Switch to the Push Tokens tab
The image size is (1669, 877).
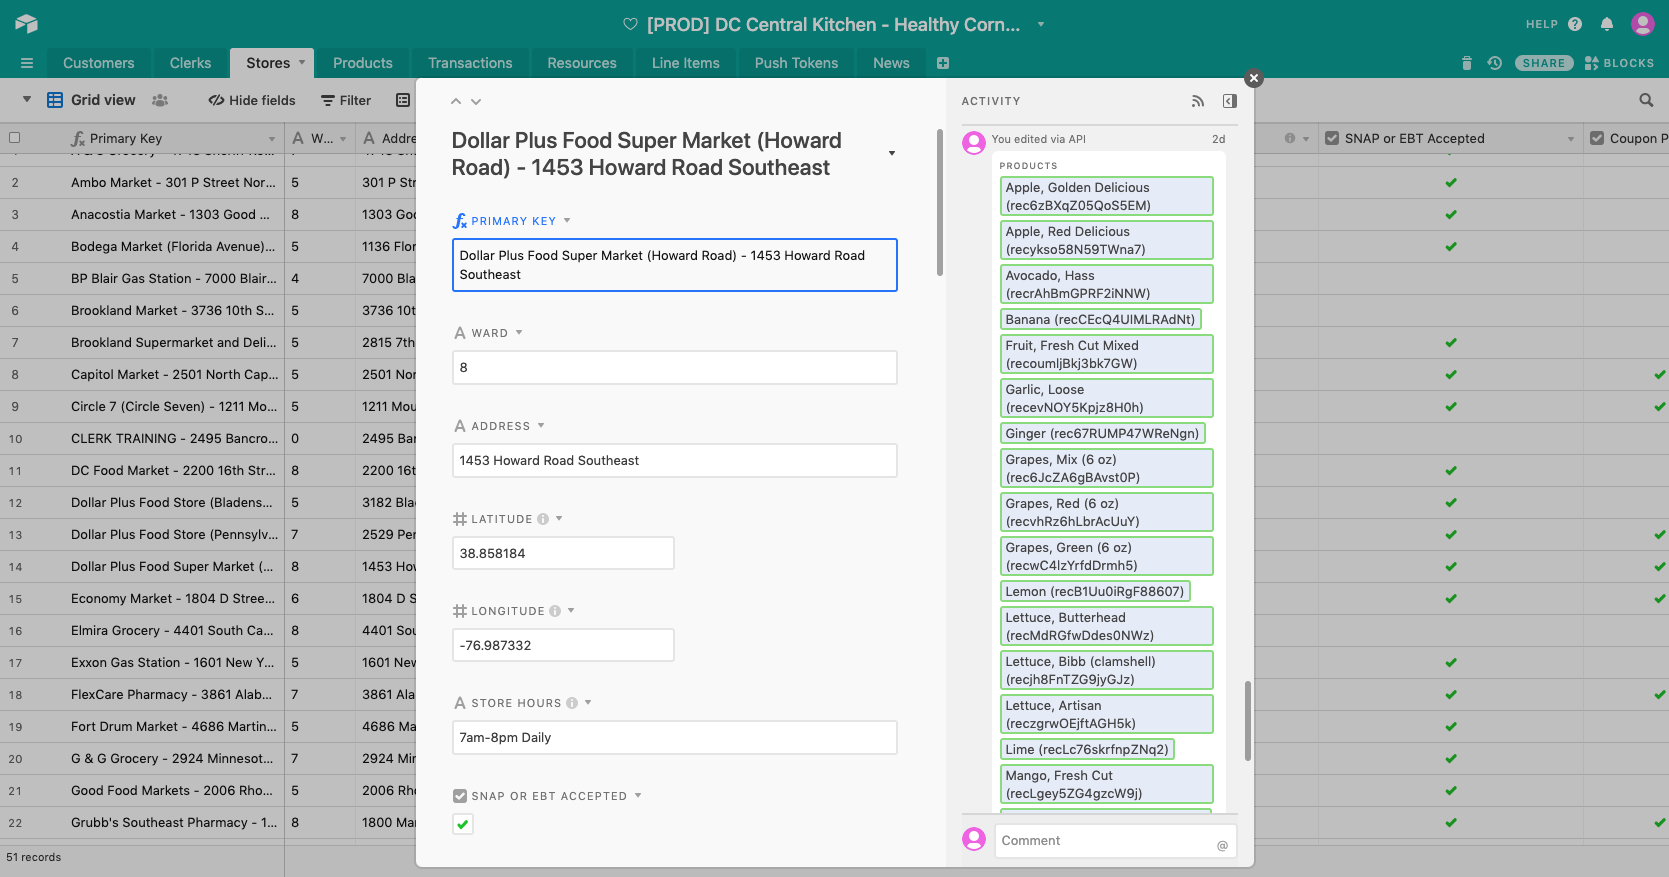tap(796, 63)
